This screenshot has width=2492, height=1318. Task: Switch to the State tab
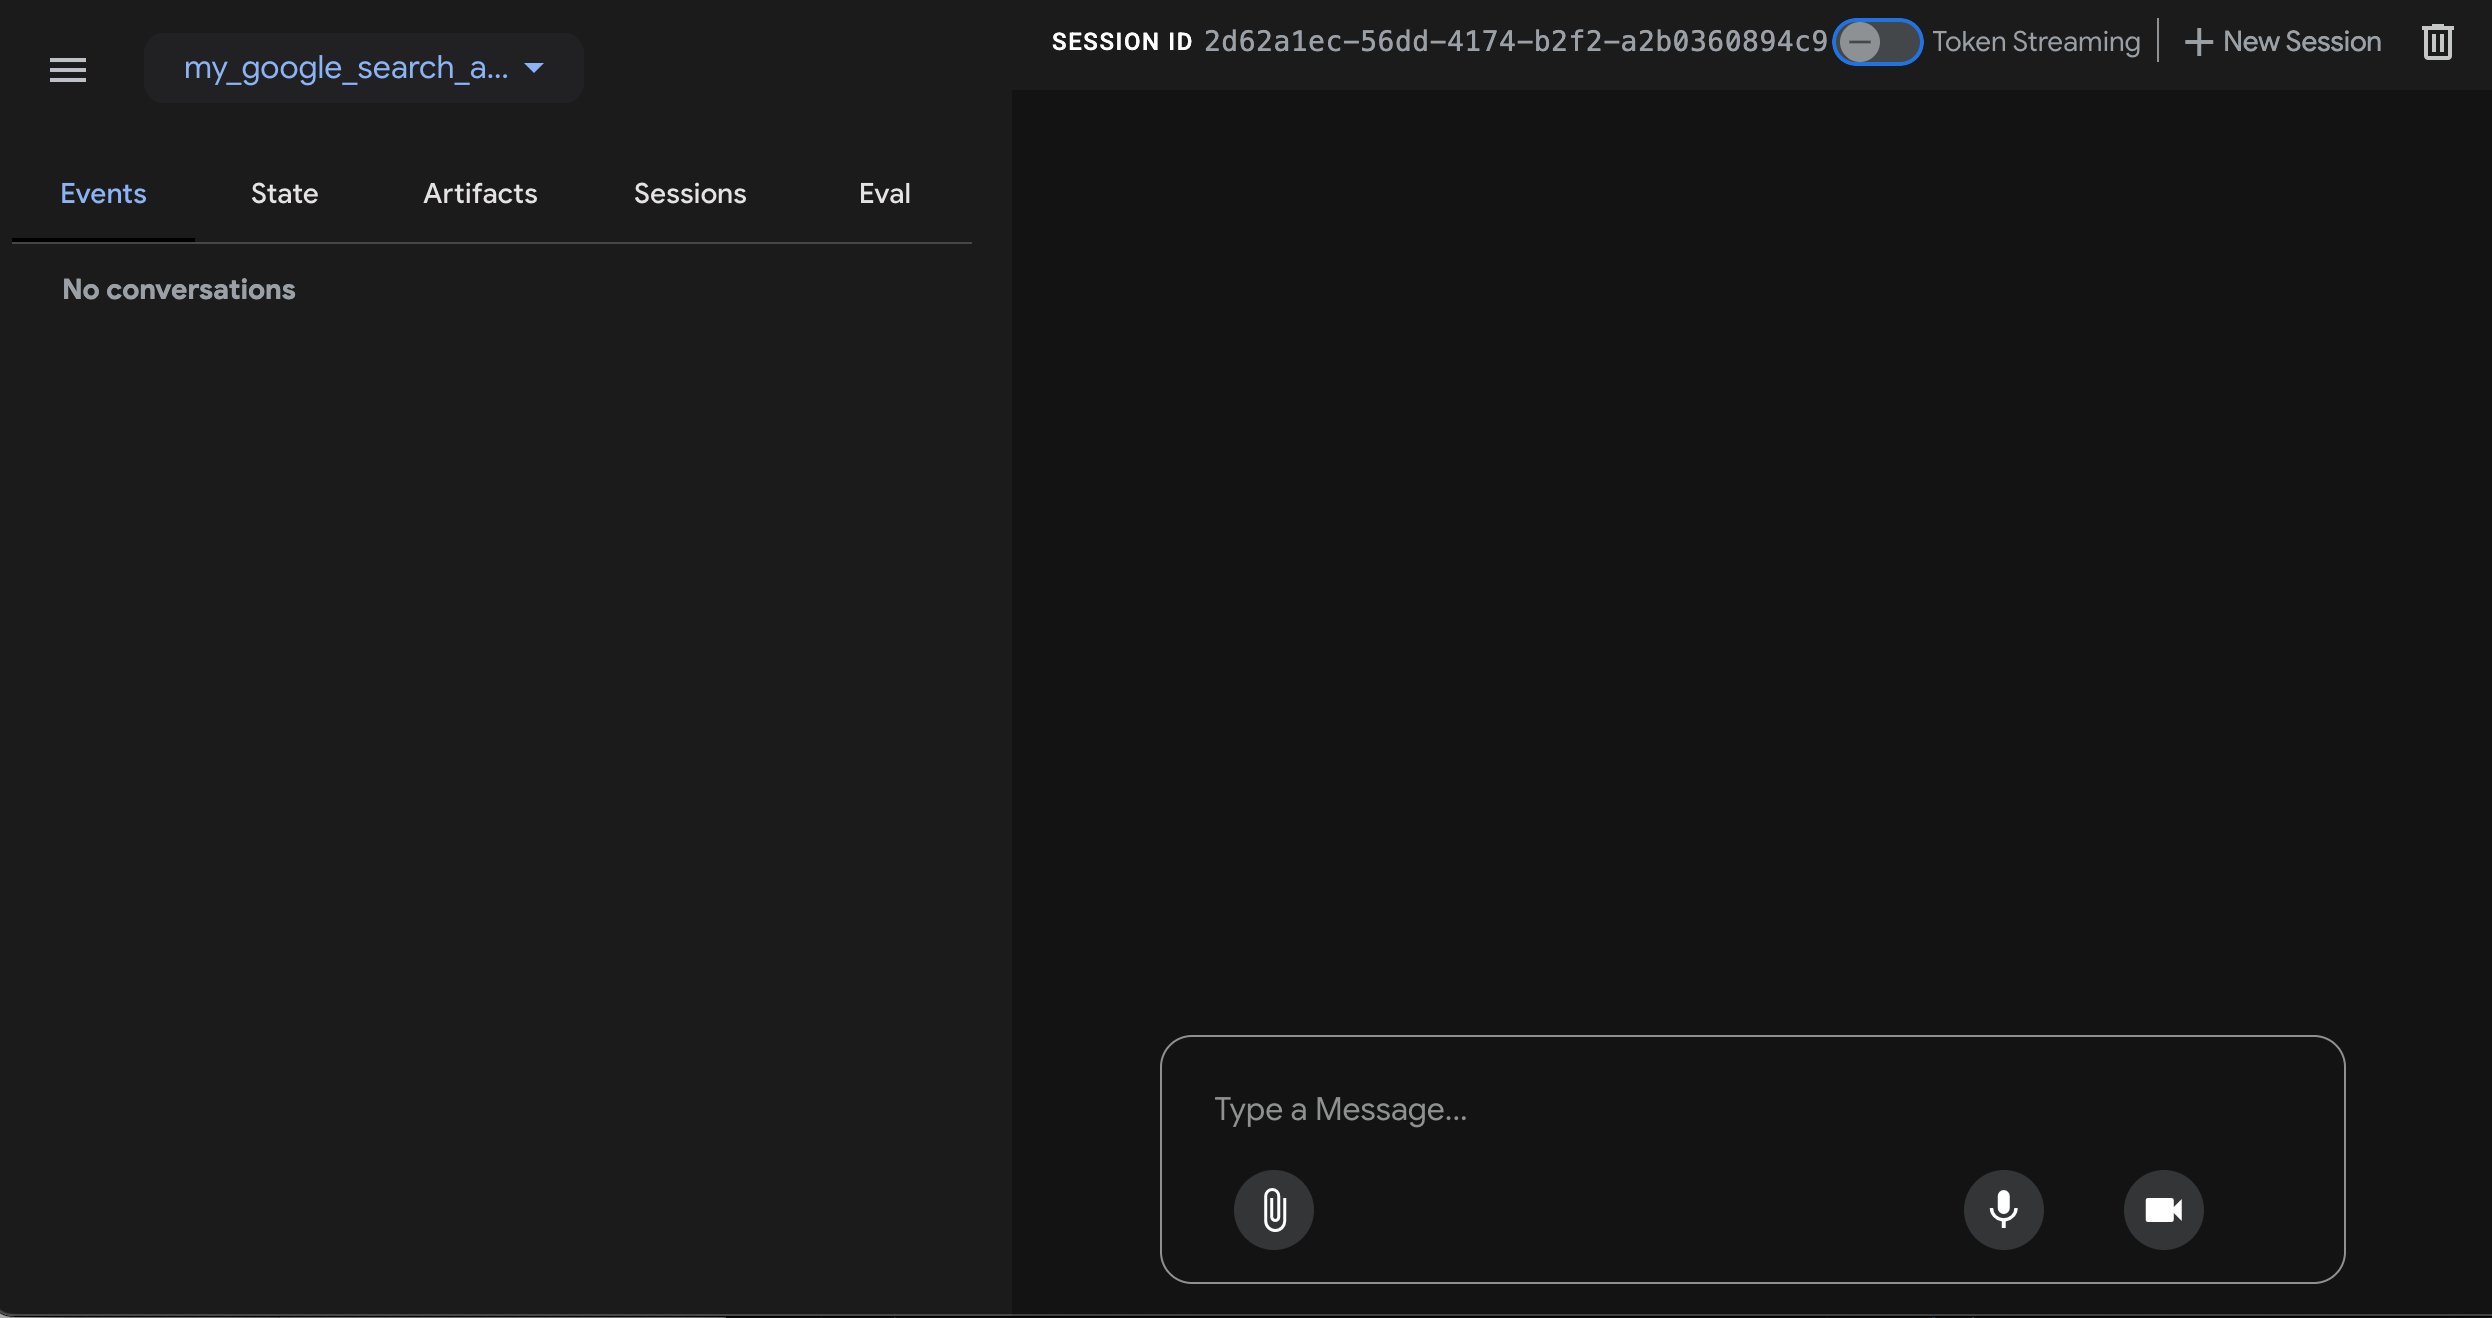pos(285,194)
